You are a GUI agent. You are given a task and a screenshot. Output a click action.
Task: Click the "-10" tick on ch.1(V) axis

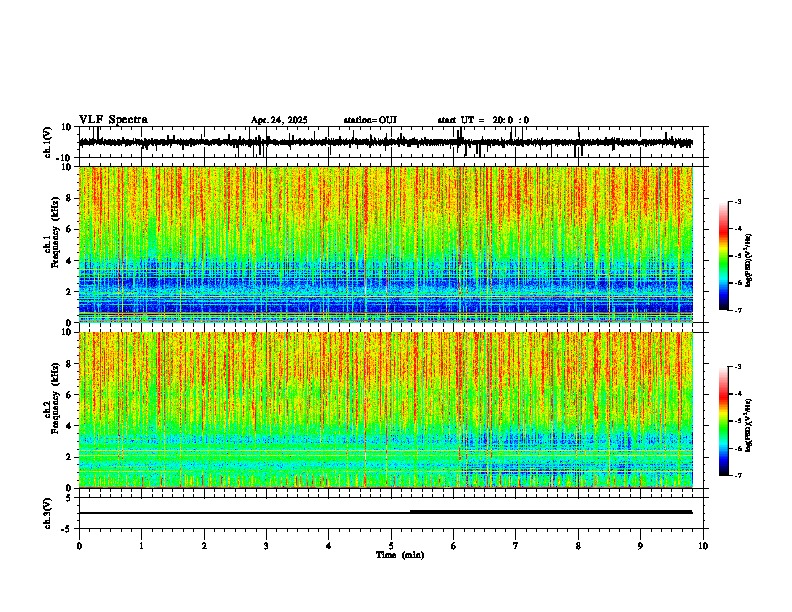tap(64, 158)
